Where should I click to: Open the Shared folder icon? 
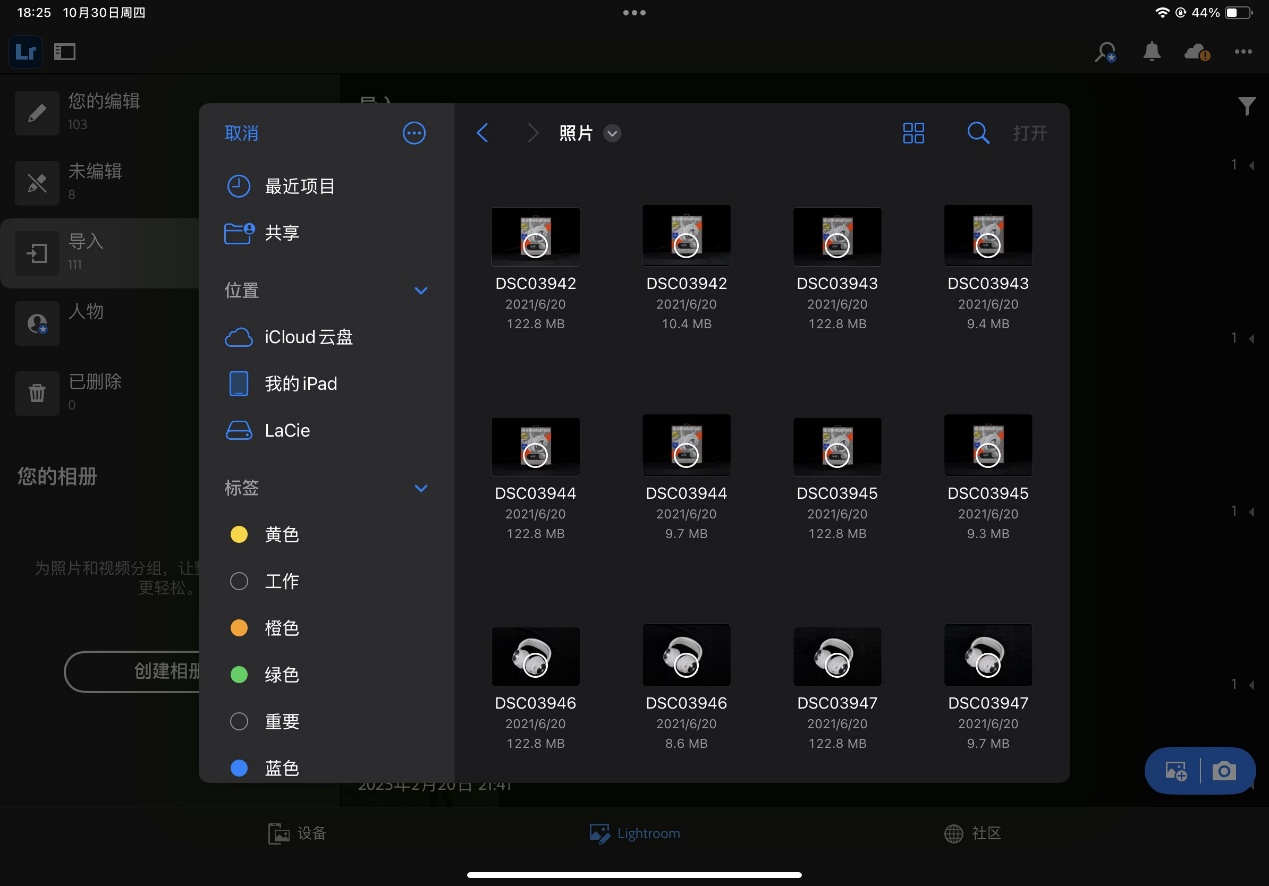[x=239, y=233]
